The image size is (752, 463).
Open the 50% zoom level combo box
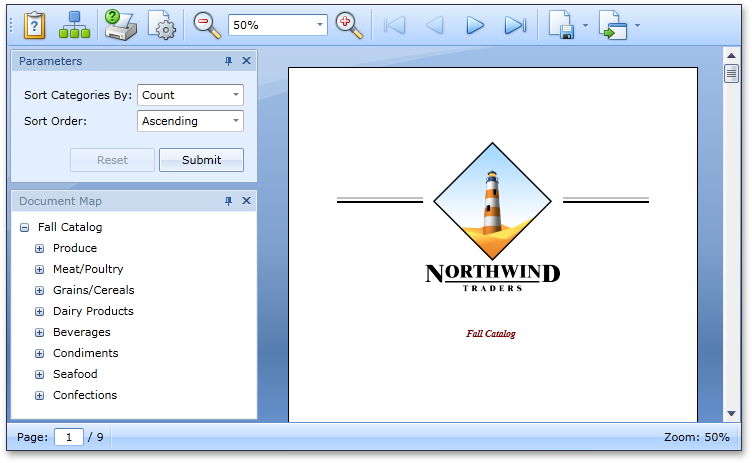[278, 25]
